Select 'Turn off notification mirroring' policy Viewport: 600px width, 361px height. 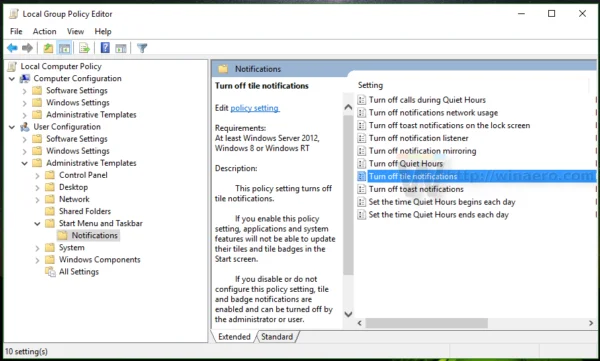422,151
